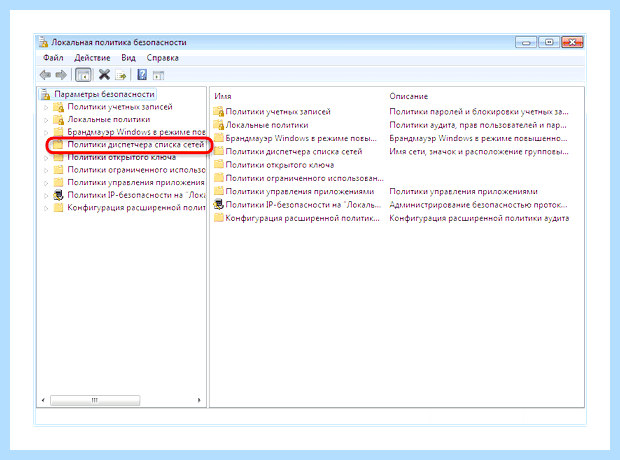620x460 pixels.
Task: Expand the Конфигурация расширенной политики tree node
Action: 46,208
